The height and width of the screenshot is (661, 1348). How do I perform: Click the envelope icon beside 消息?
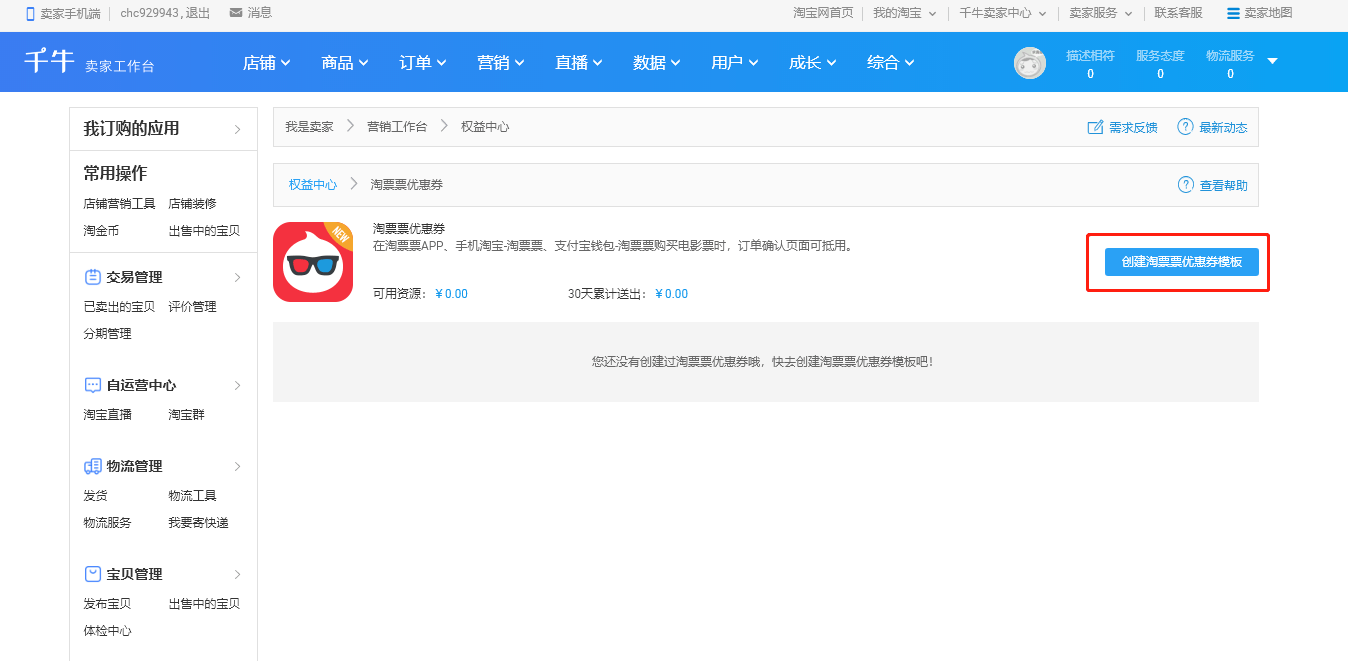coord(236,13)
